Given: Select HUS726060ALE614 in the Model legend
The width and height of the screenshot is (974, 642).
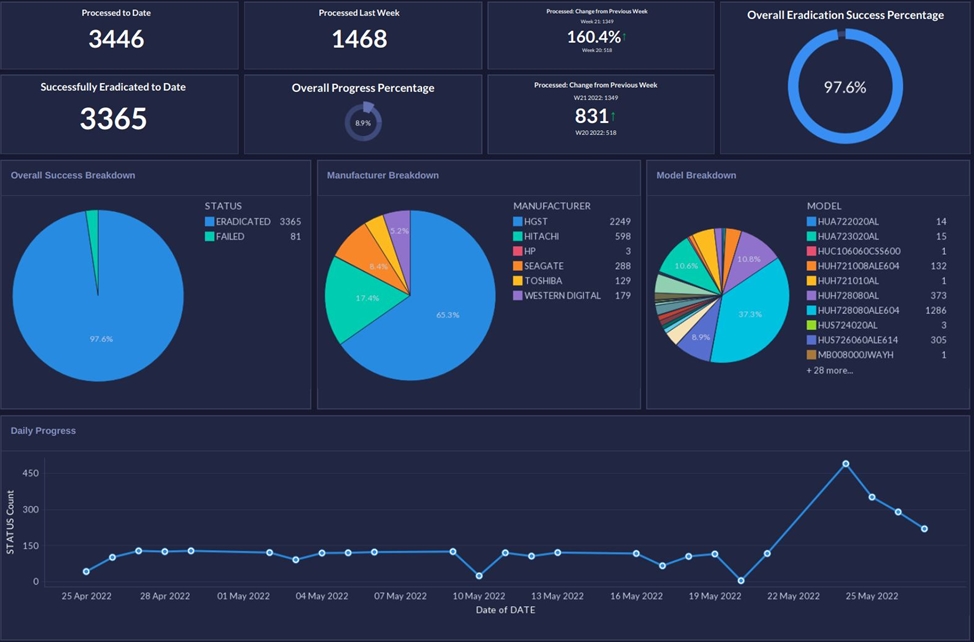Looking at the screenshot, I should pyautogui.click(x=858, y=340).
